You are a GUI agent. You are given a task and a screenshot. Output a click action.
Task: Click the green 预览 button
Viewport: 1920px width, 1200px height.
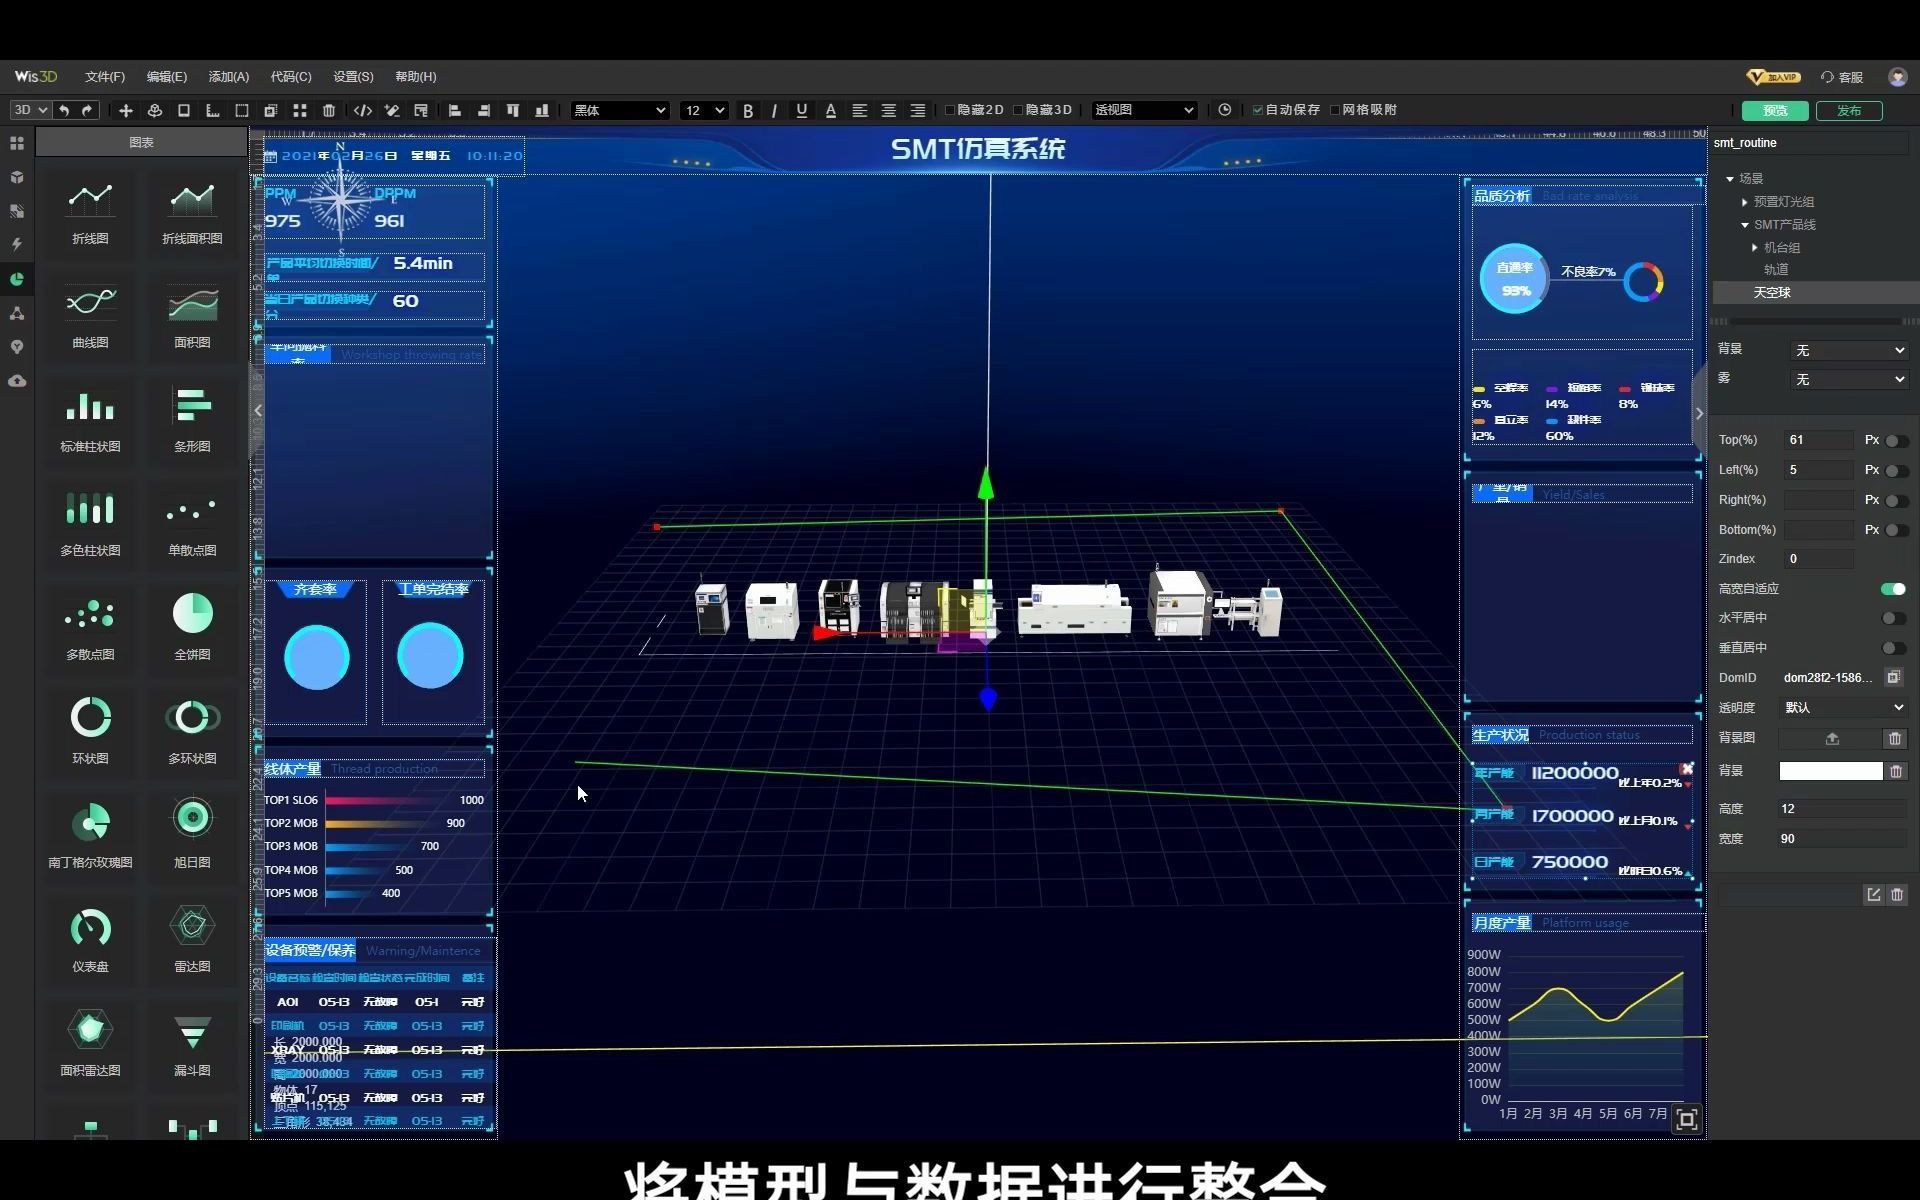1774,110
